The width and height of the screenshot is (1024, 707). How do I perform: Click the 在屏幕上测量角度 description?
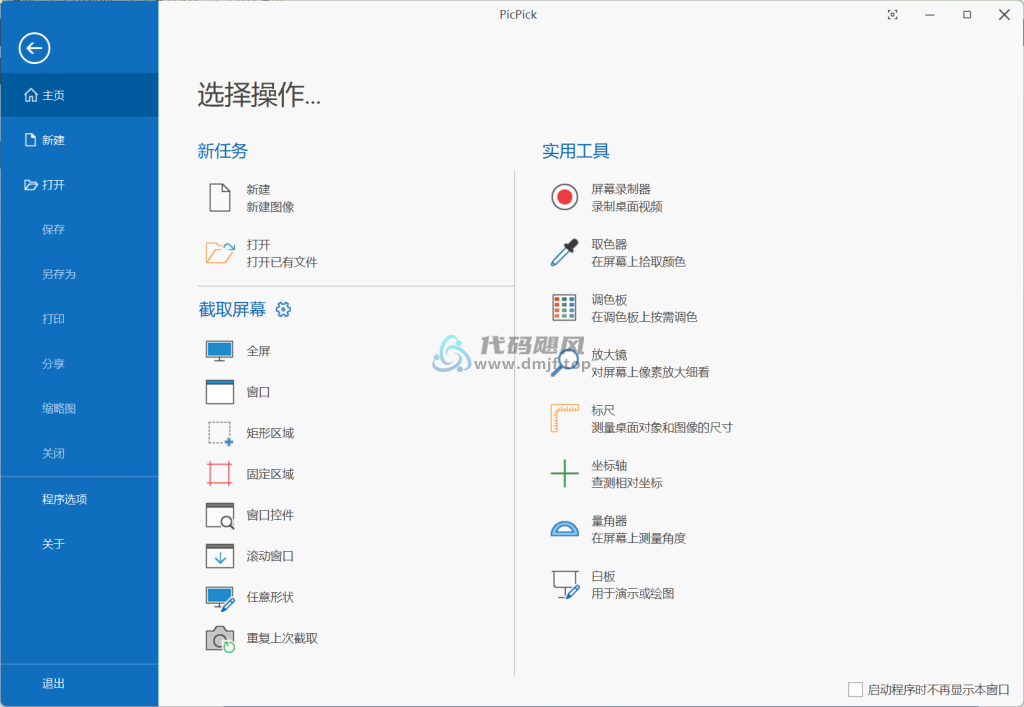(639, 539)
